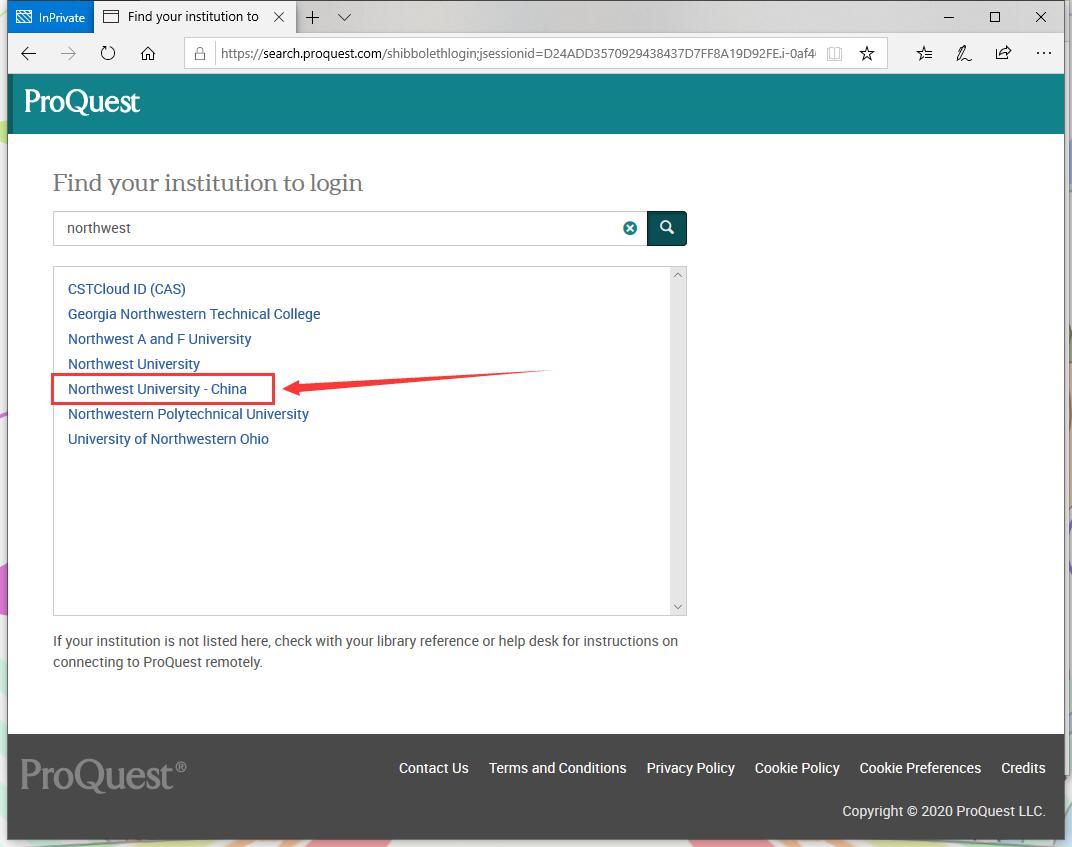This screenshot has width=1072, height=847.
Task: Click the institution search input field
Action: [335, 228]
